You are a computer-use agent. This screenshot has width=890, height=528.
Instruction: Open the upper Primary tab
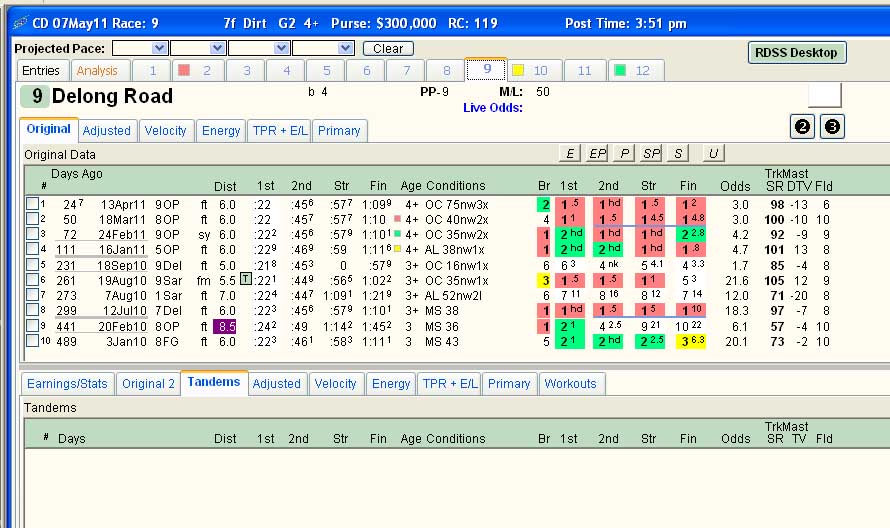(339, 131)
